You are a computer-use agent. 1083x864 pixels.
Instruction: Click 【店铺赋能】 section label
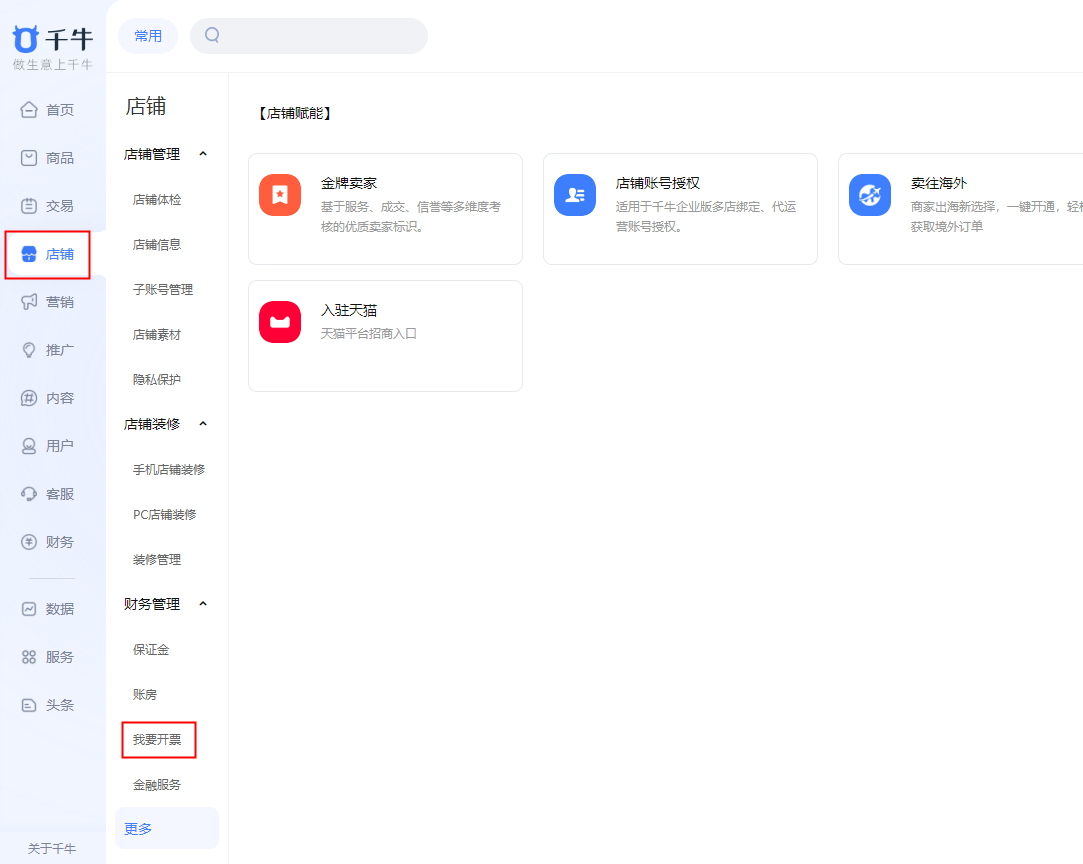click(x=295, y=113)
